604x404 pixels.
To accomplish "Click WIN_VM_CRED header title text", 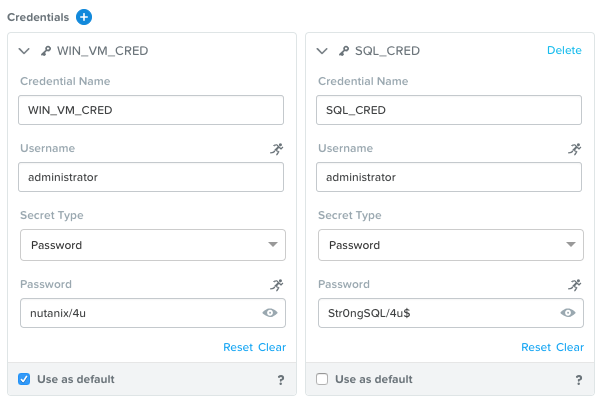I will click(102, 51).
